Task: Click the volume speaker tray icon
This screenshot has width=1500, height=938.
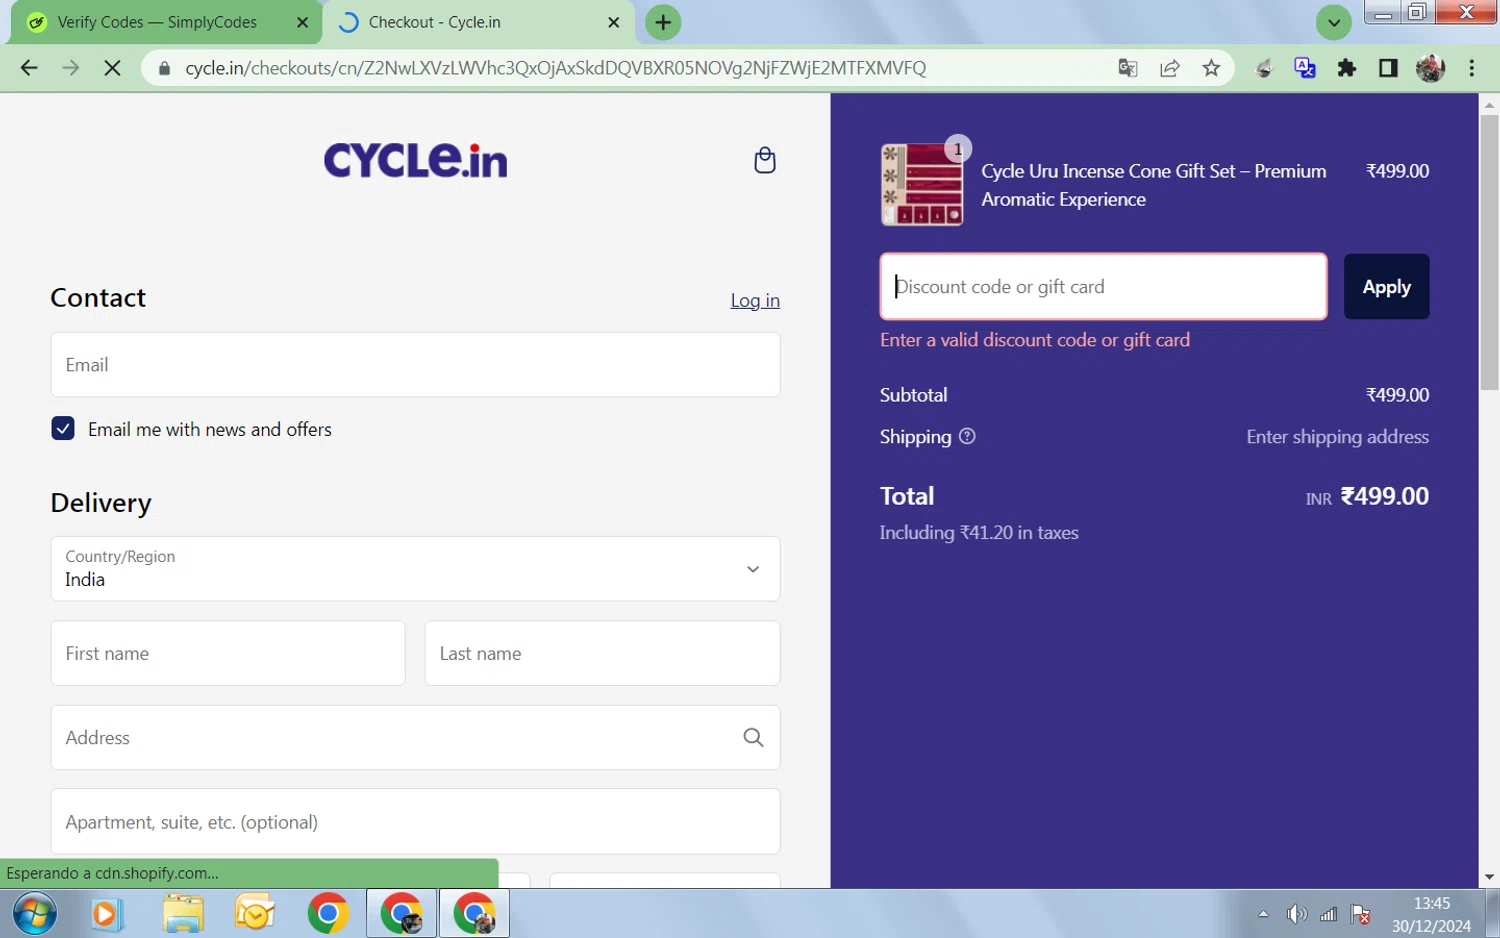Action: pos(1297,914)
